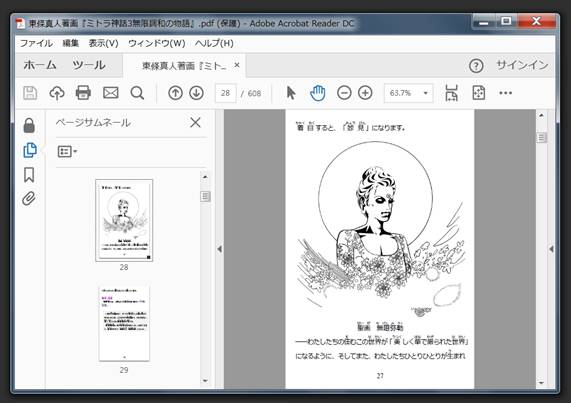Switch to the ホーム tab
Screen dimensions: 571x403
[40, 65]
